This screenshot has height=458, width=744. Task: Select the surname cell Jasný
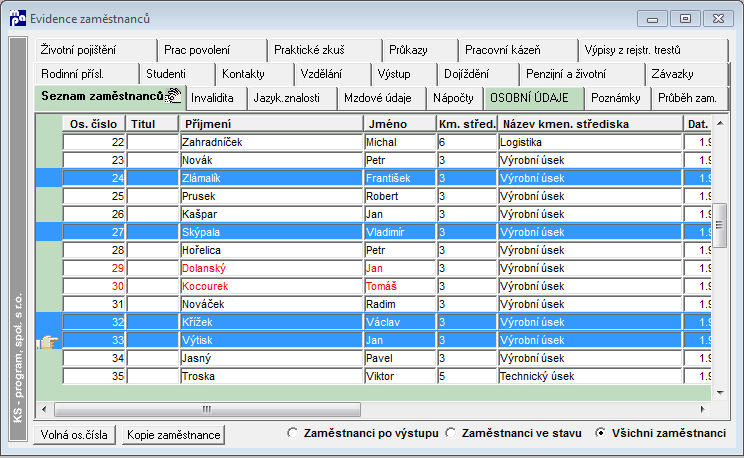point(271,359)
